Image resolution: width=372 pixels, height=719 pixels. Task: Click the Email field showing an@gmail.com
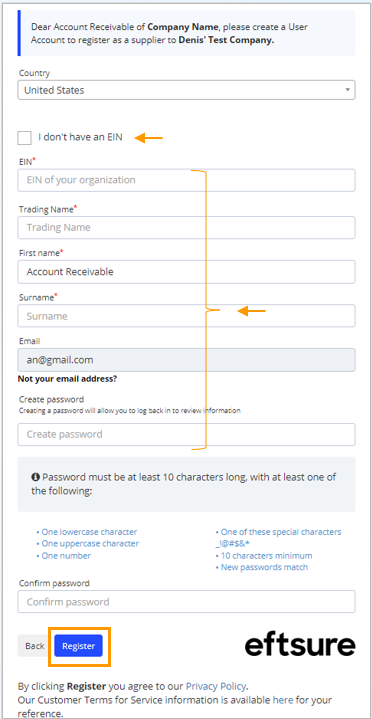(186, 360)
